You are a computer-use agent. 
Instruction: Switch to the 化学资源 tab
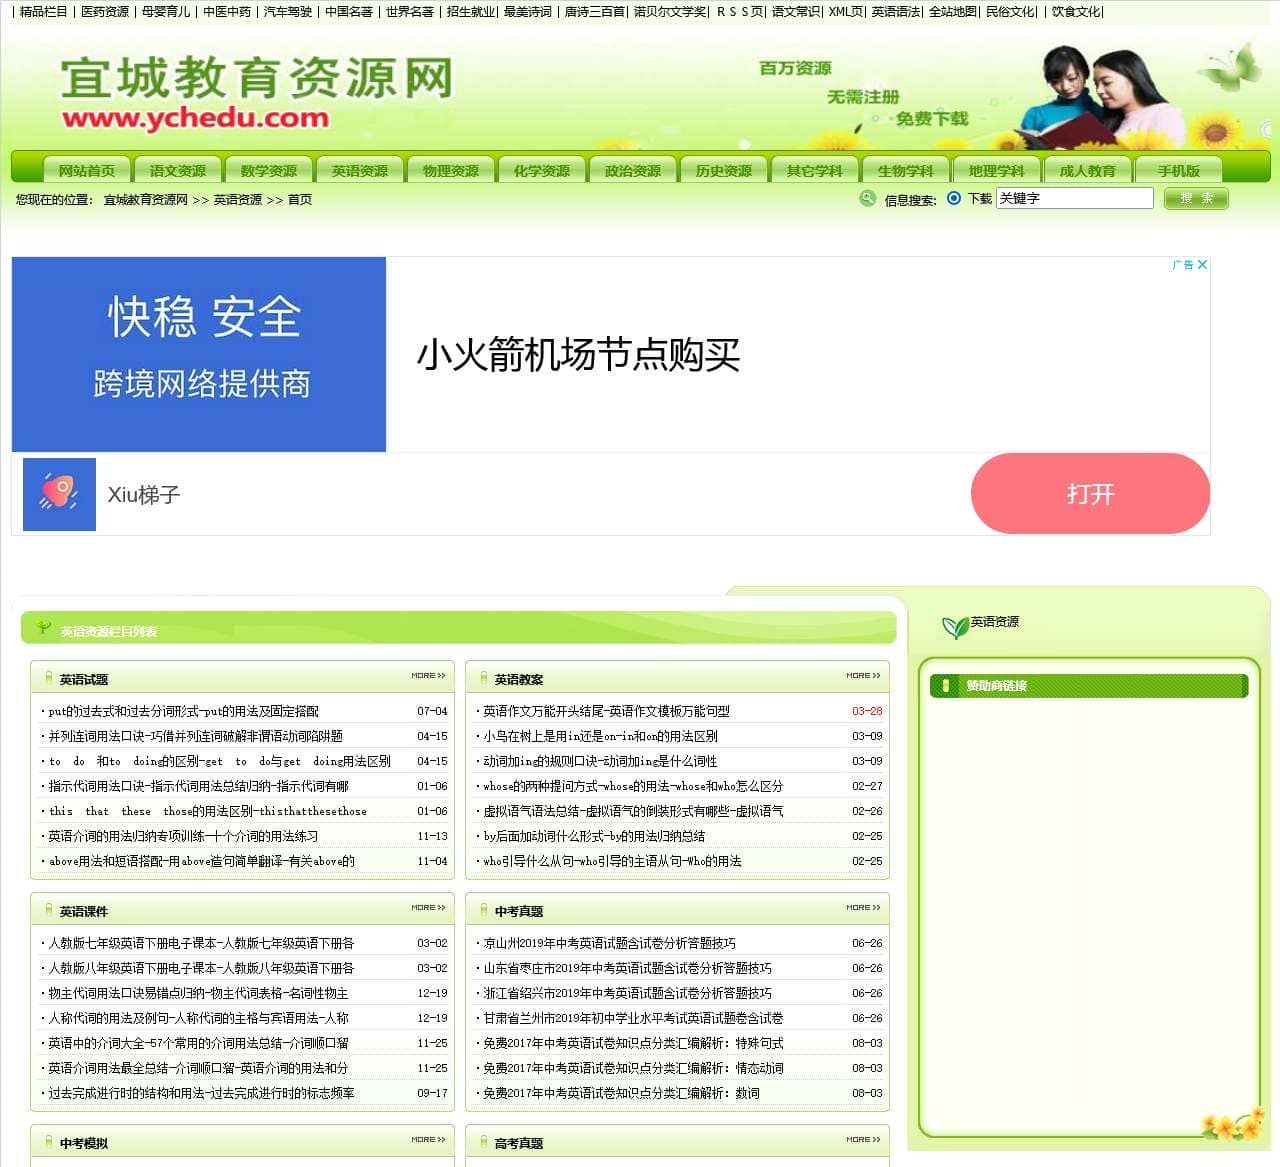pos(541,169)
